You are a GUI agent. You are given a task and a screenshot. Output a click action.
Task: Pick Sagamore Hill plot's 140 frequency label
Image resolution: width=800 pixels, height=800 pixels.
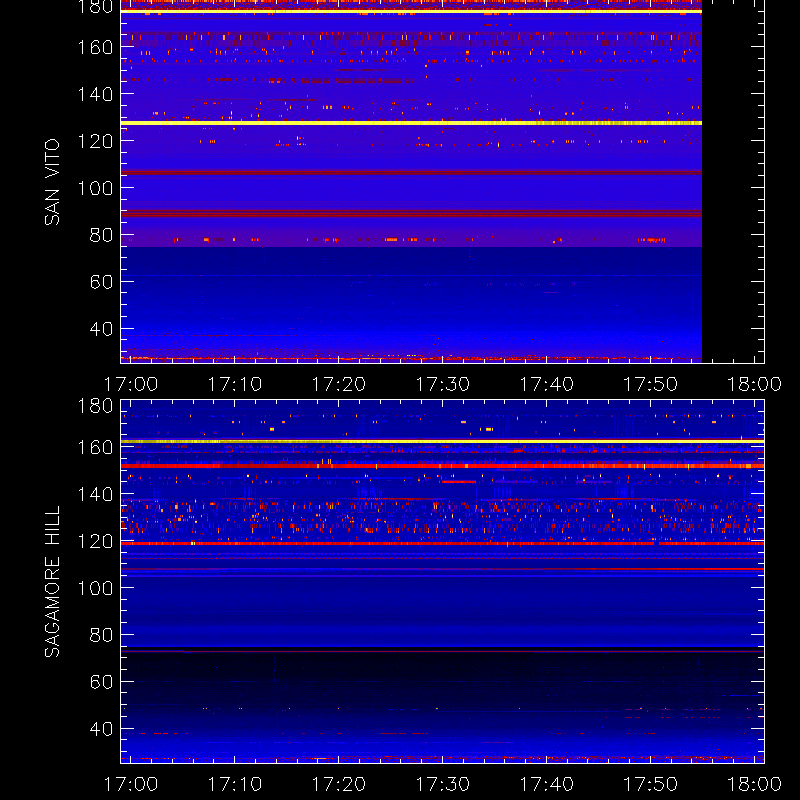point(95,494)
